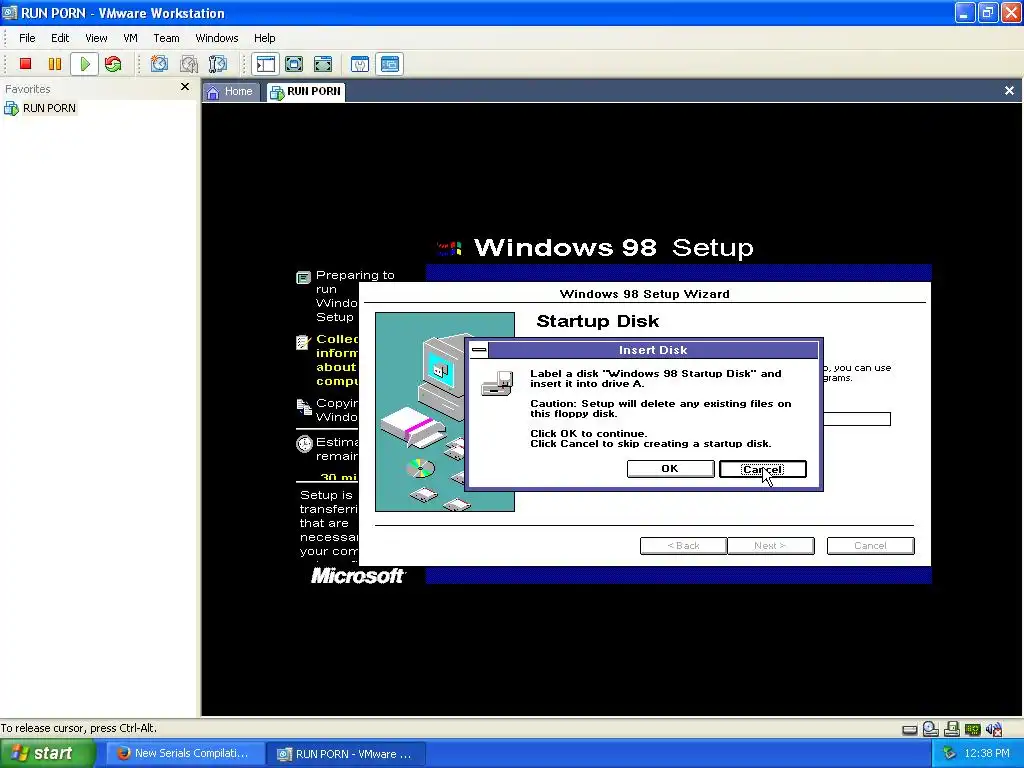Click the red Power Off toolbar button
The image size is (1024, 768).
[25, 64]
